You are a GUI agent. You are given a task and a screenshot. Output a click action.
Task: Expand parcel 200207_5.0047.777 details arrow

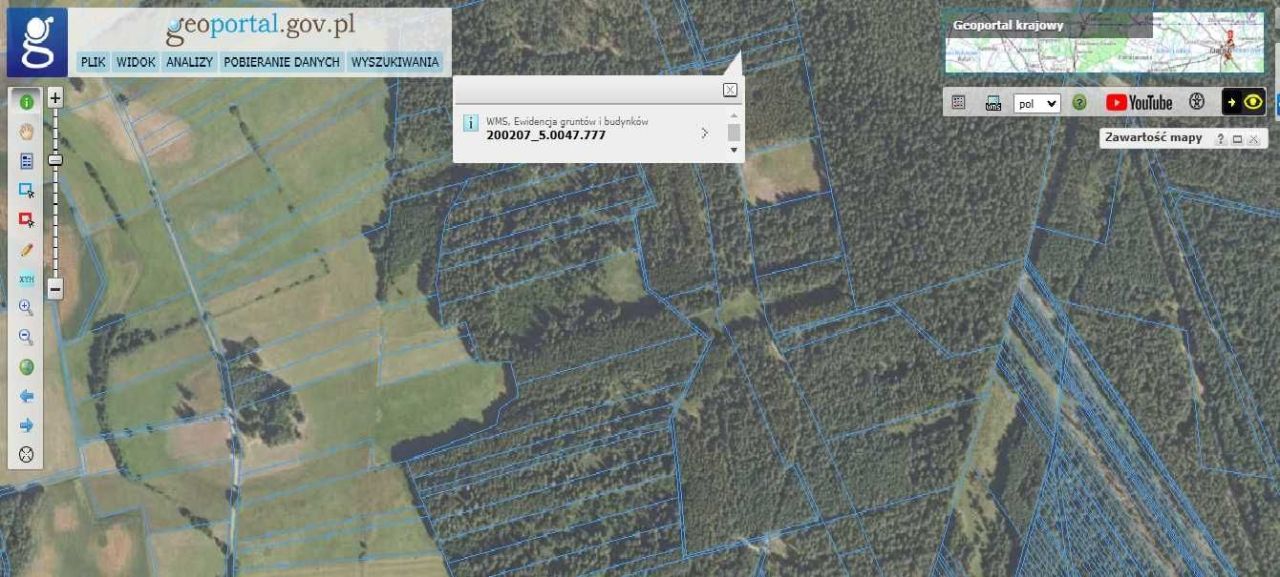pos(705,132)
